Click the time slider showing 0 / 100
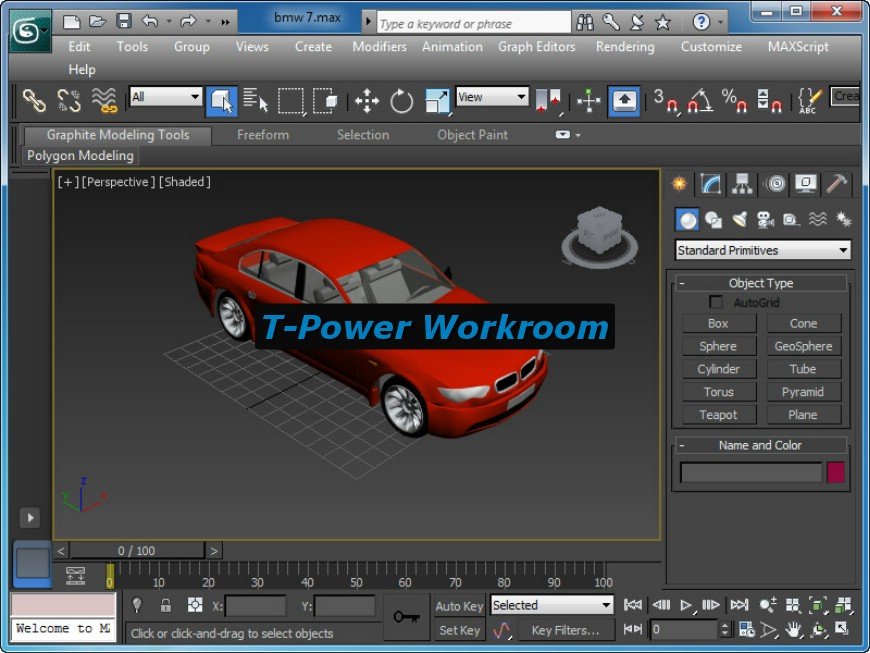The height and width of the screenshot is (653, 870). pos(137,550)
